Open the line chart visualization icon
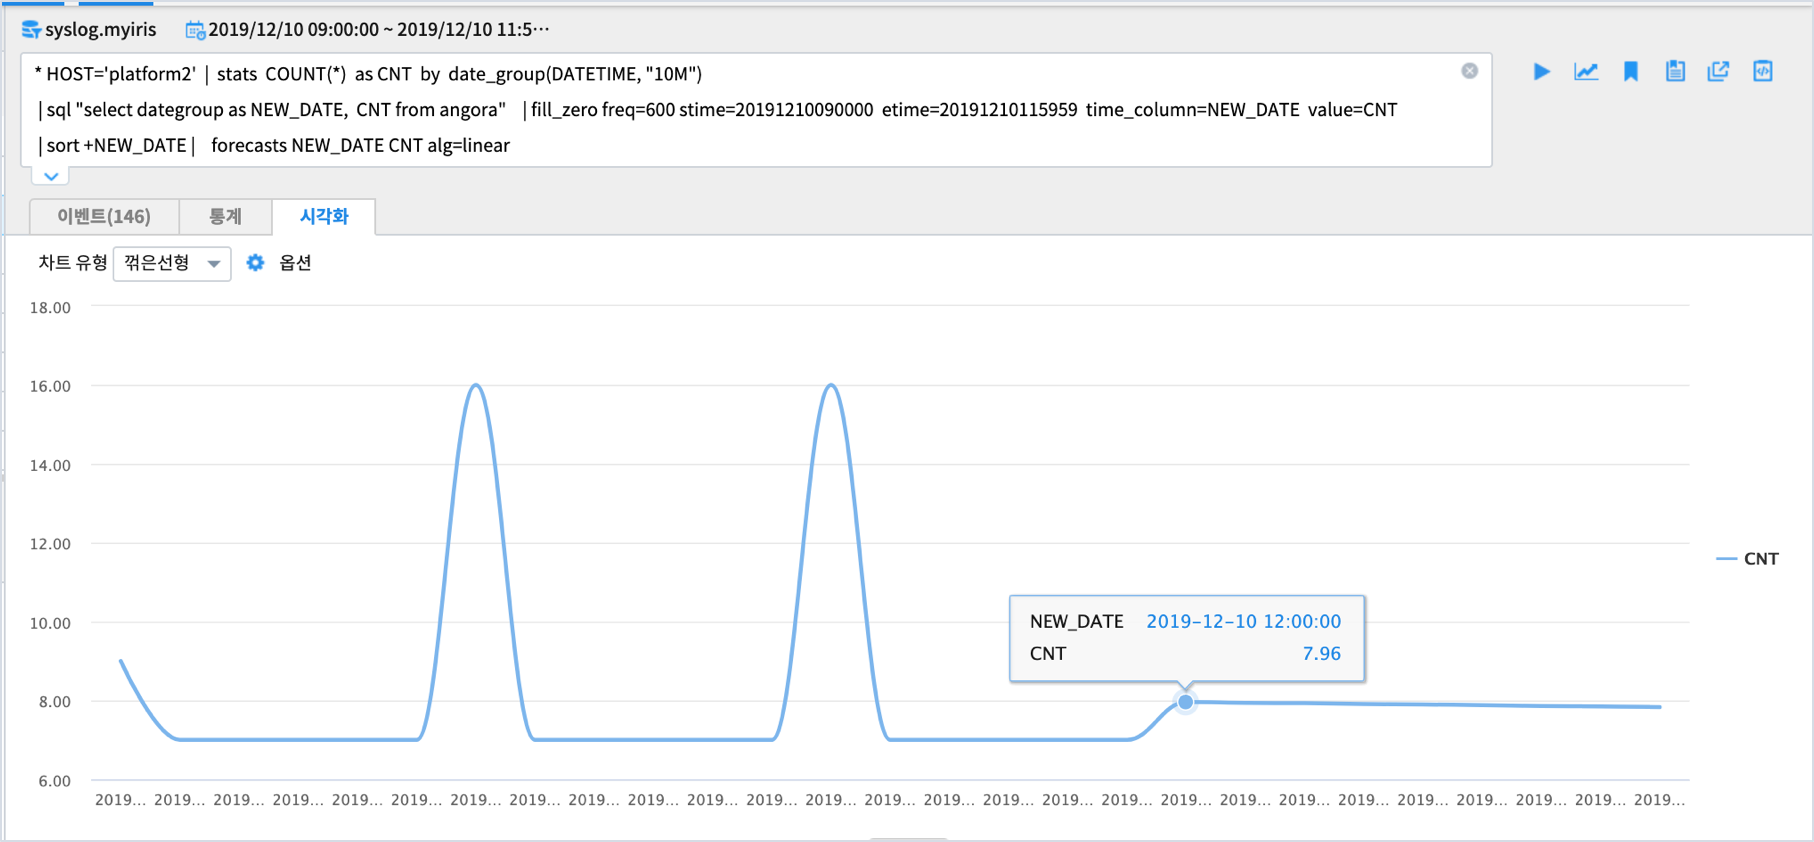The height and width of the screenshot is (842, 1814). 1586,71
